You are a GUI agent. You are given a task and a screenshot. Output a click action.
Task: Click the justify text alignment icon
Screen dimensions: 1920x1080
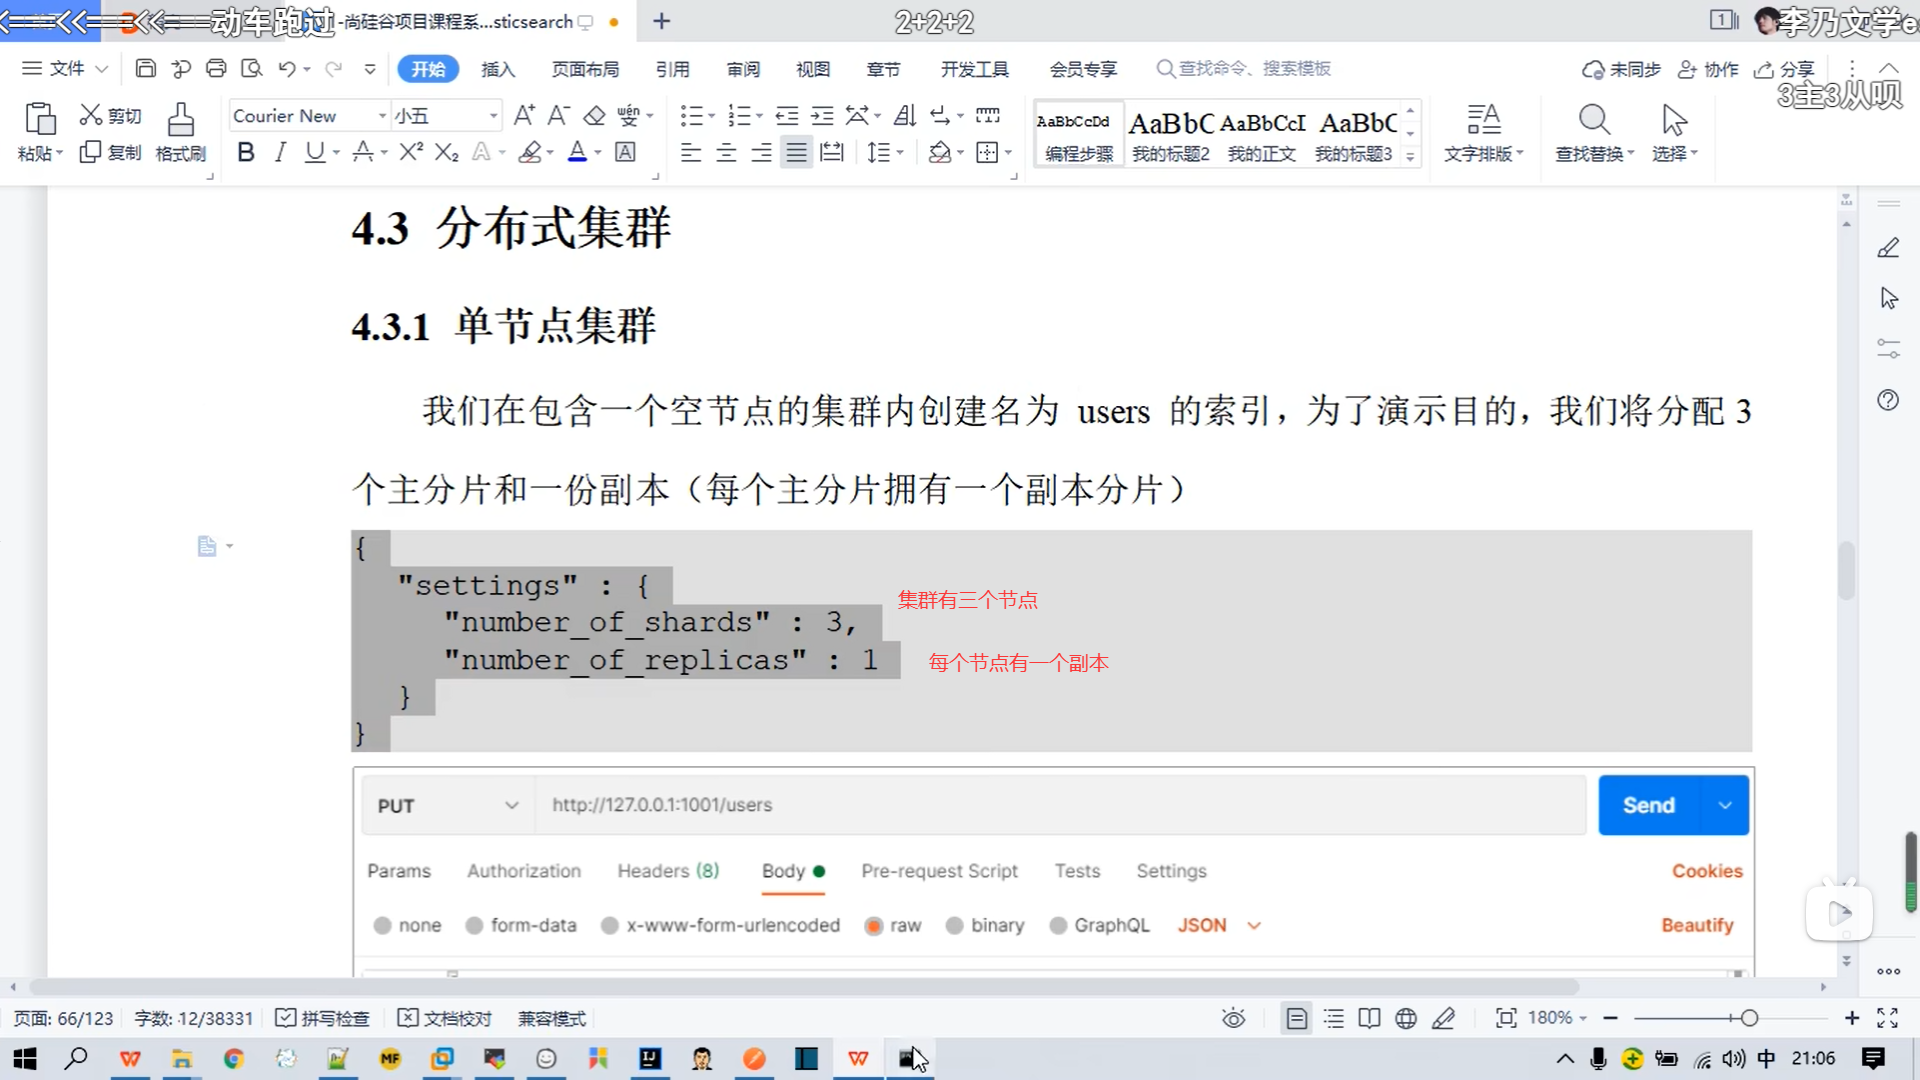[796, 152]
